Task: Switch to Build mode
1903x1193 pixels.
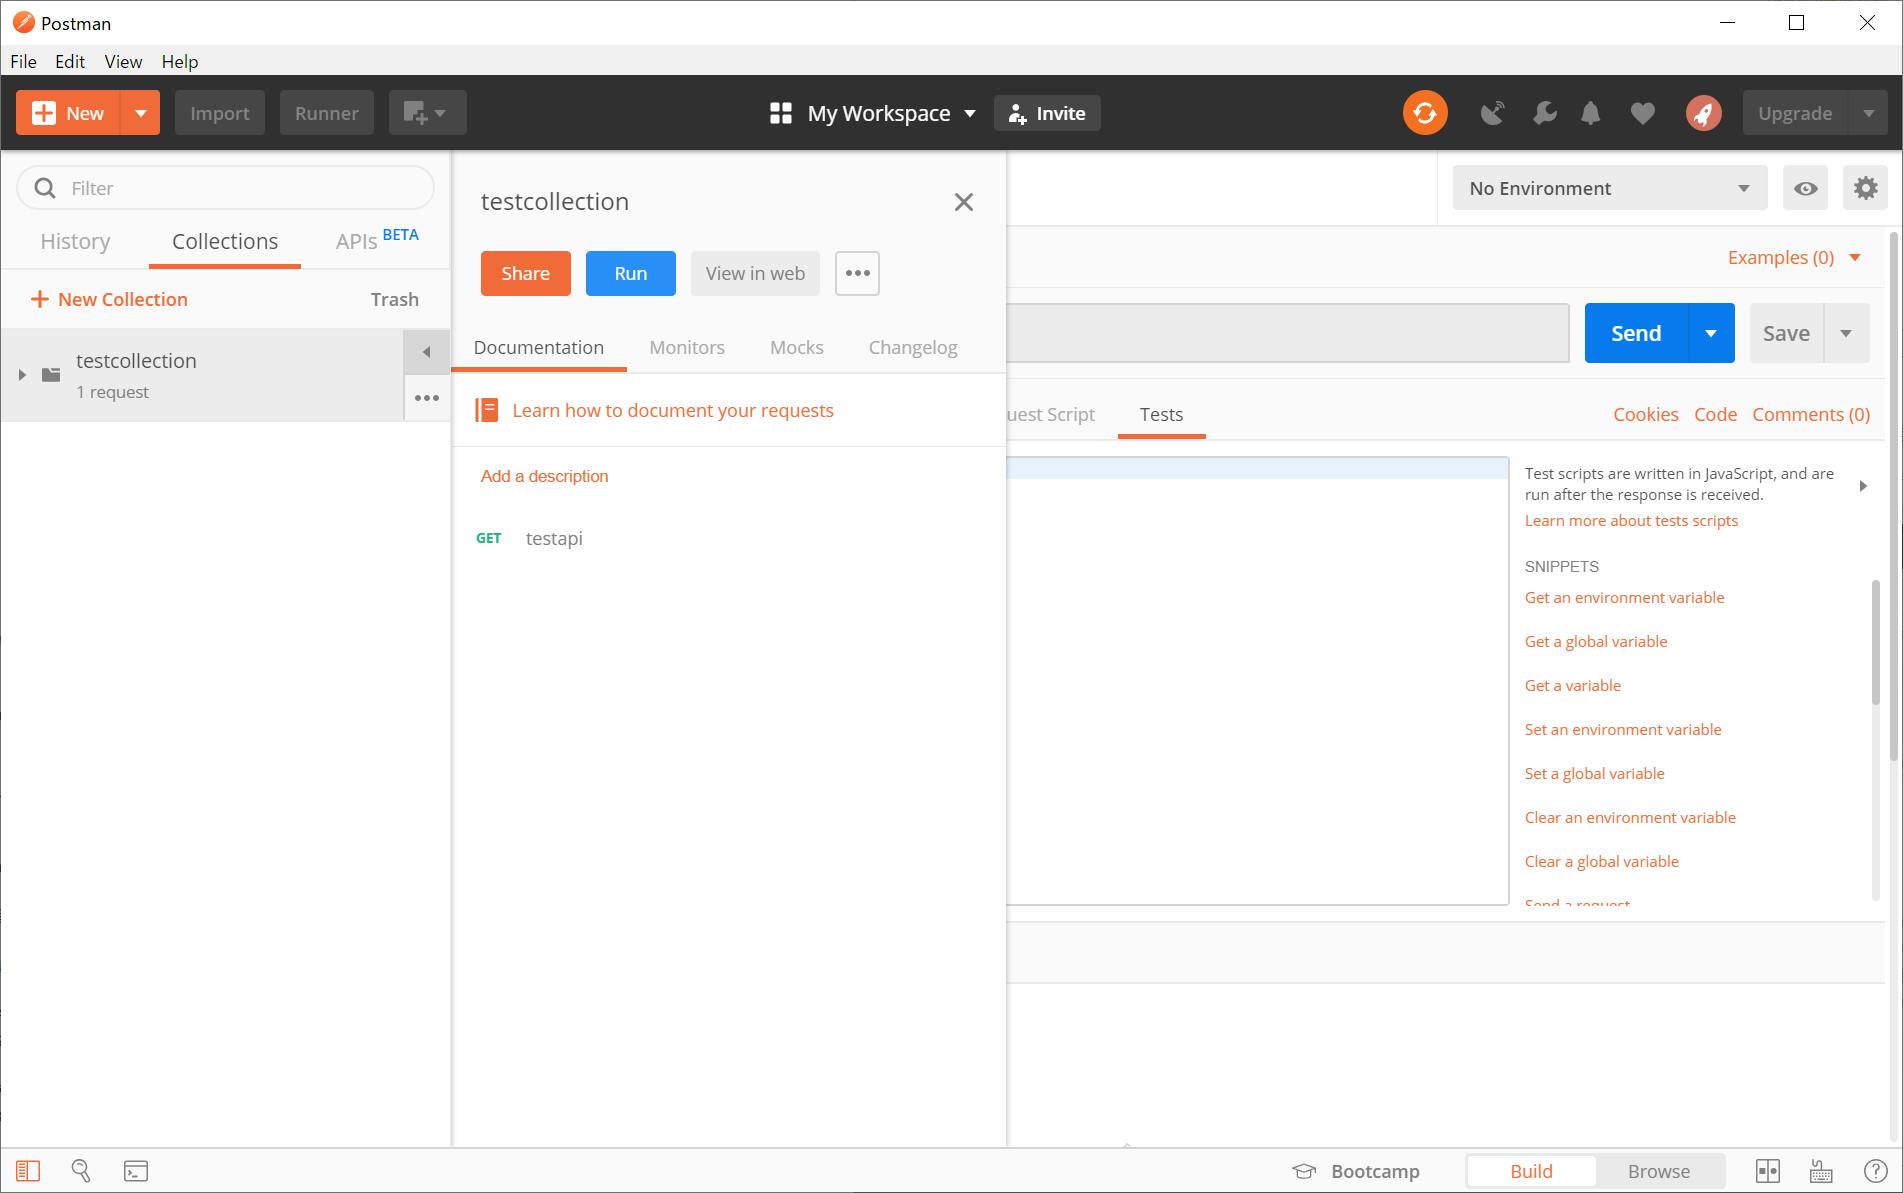Action: tap(1531, 1171)
